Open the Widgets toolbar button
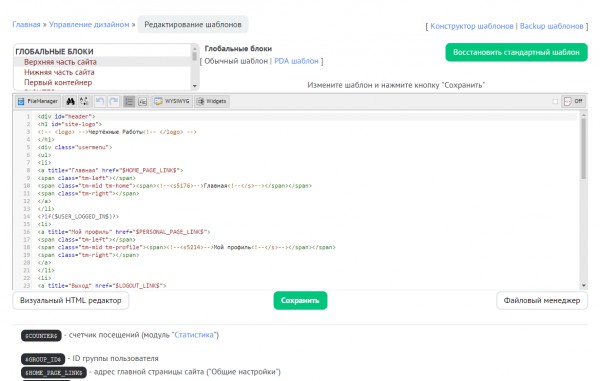Screen dimensions: 600x381 pos(212,101)
